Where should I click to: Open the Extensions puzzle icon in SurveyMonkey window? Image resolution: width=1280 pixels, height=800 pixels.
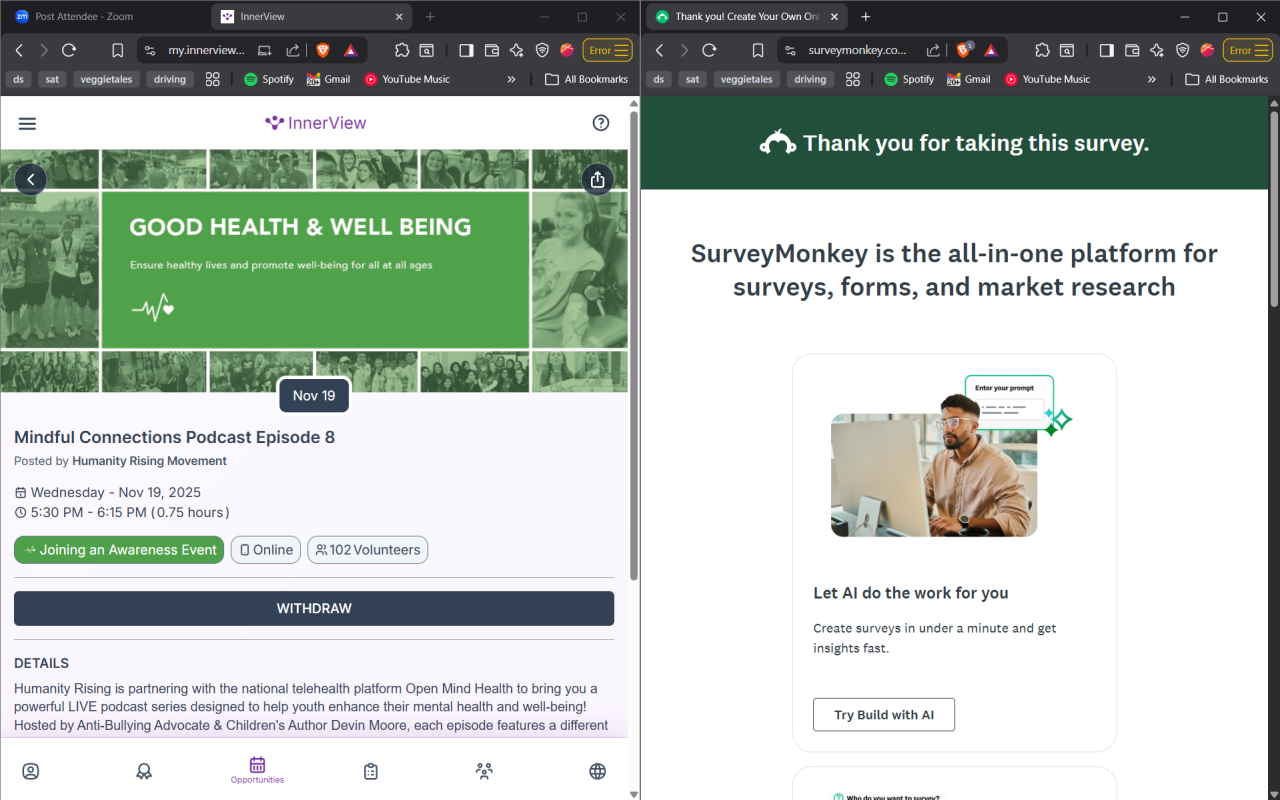[1042, 50]
